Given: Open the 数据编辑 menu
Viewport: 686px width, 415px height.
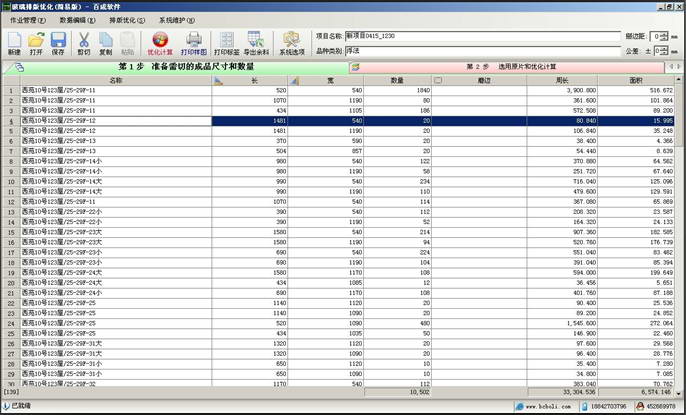Looking at the screenshot, I should coord(77,20).
